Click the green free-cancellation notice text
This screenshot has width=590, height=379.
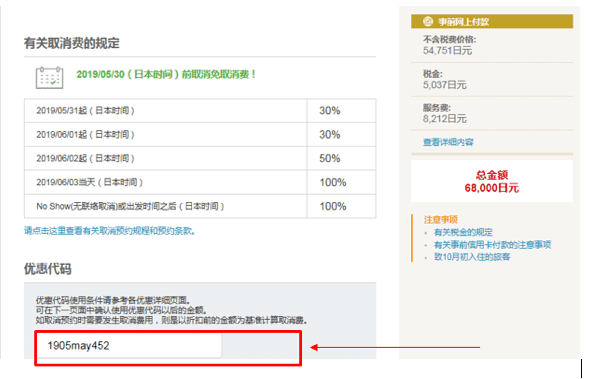pyautogui.click(x=166, y=74)
